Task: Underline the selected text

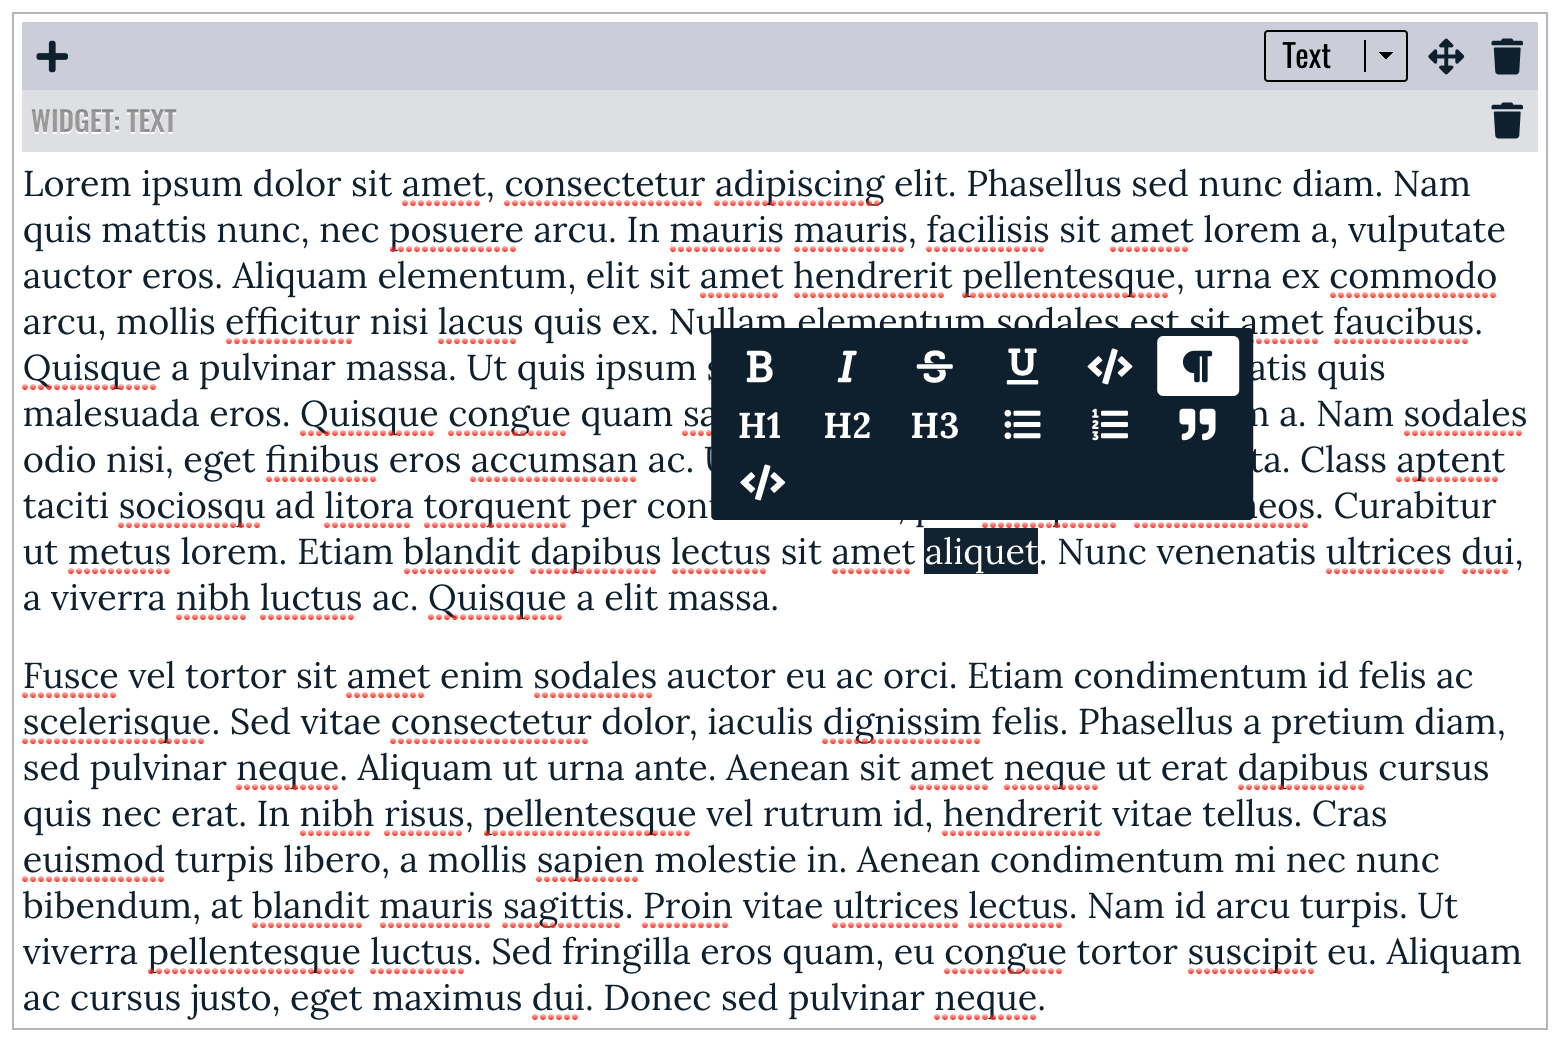Action: 1022,367
